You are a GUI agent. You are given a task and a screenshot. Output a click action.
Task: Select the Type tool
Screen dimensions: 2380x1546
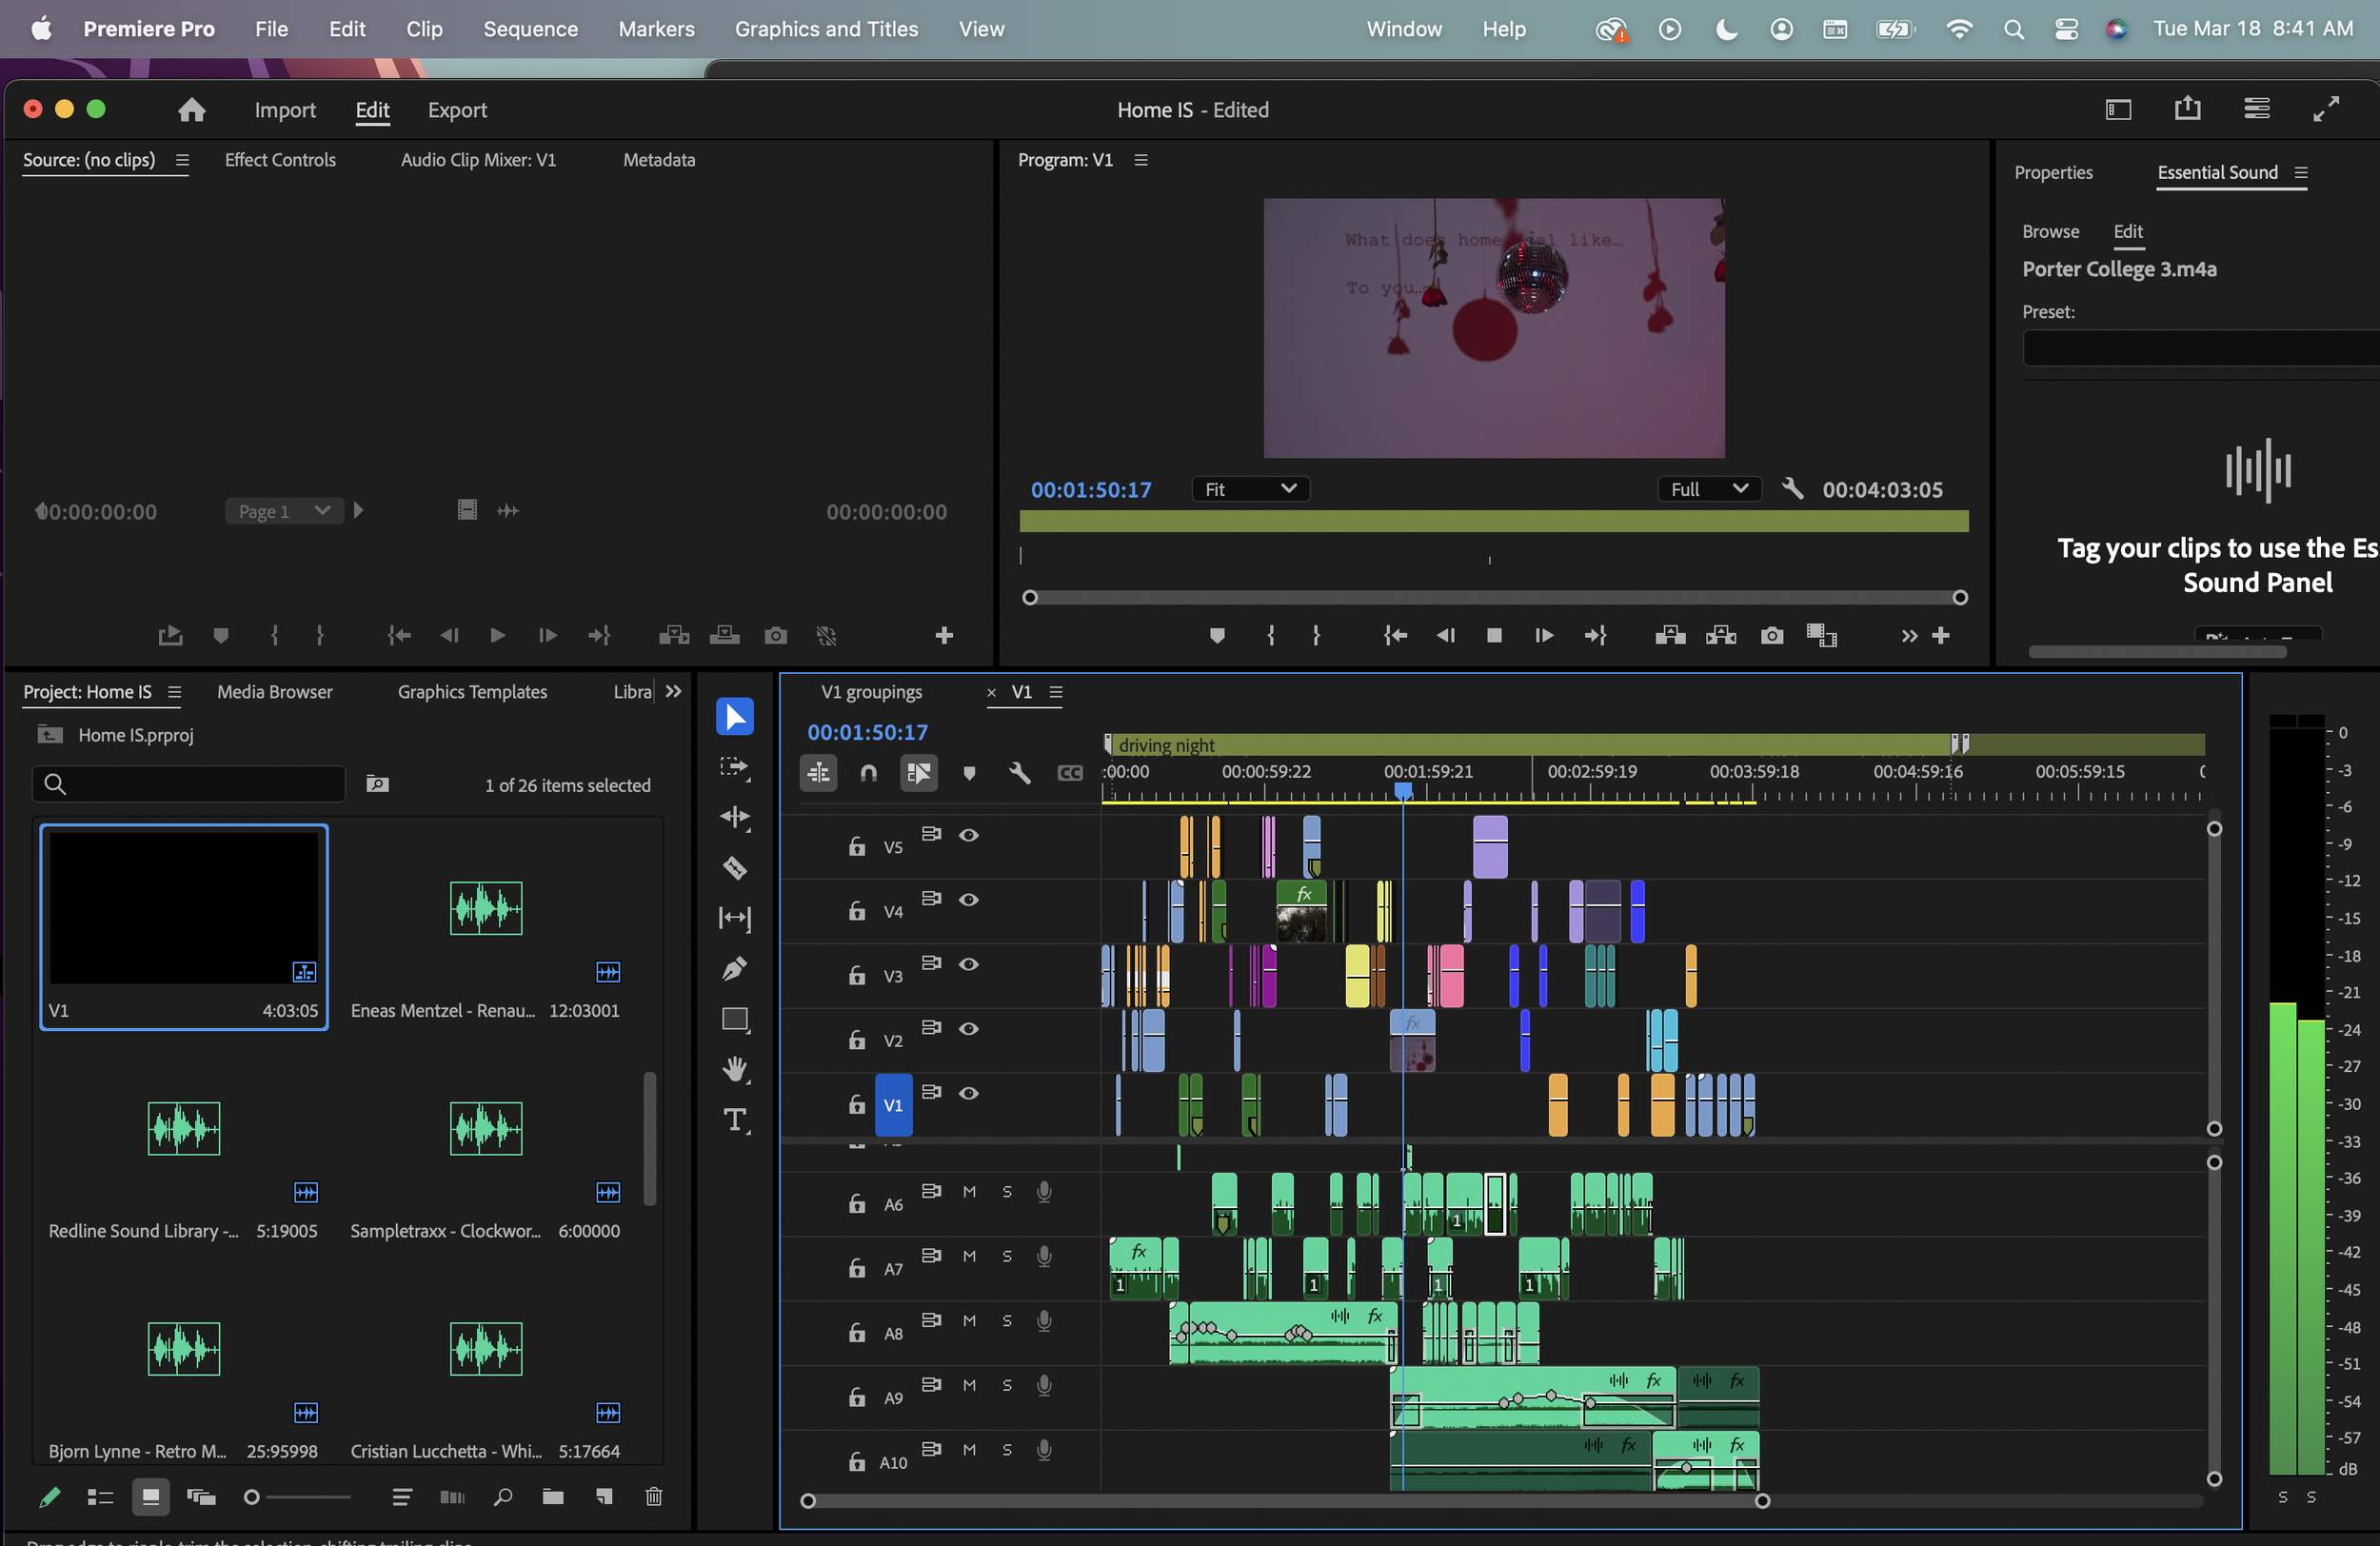735,1120
